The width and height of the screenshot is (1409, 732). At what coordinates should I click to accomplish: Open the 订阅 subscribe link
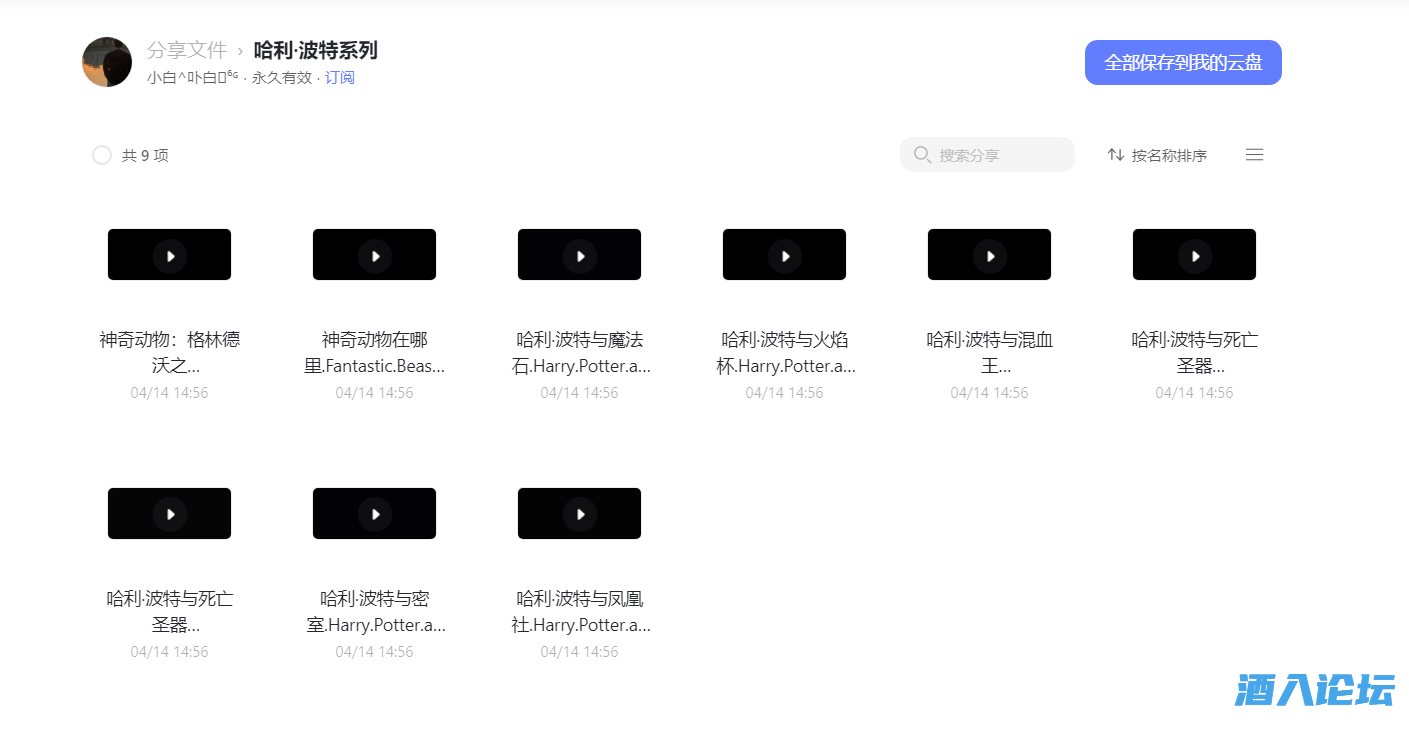pos(339,77)
